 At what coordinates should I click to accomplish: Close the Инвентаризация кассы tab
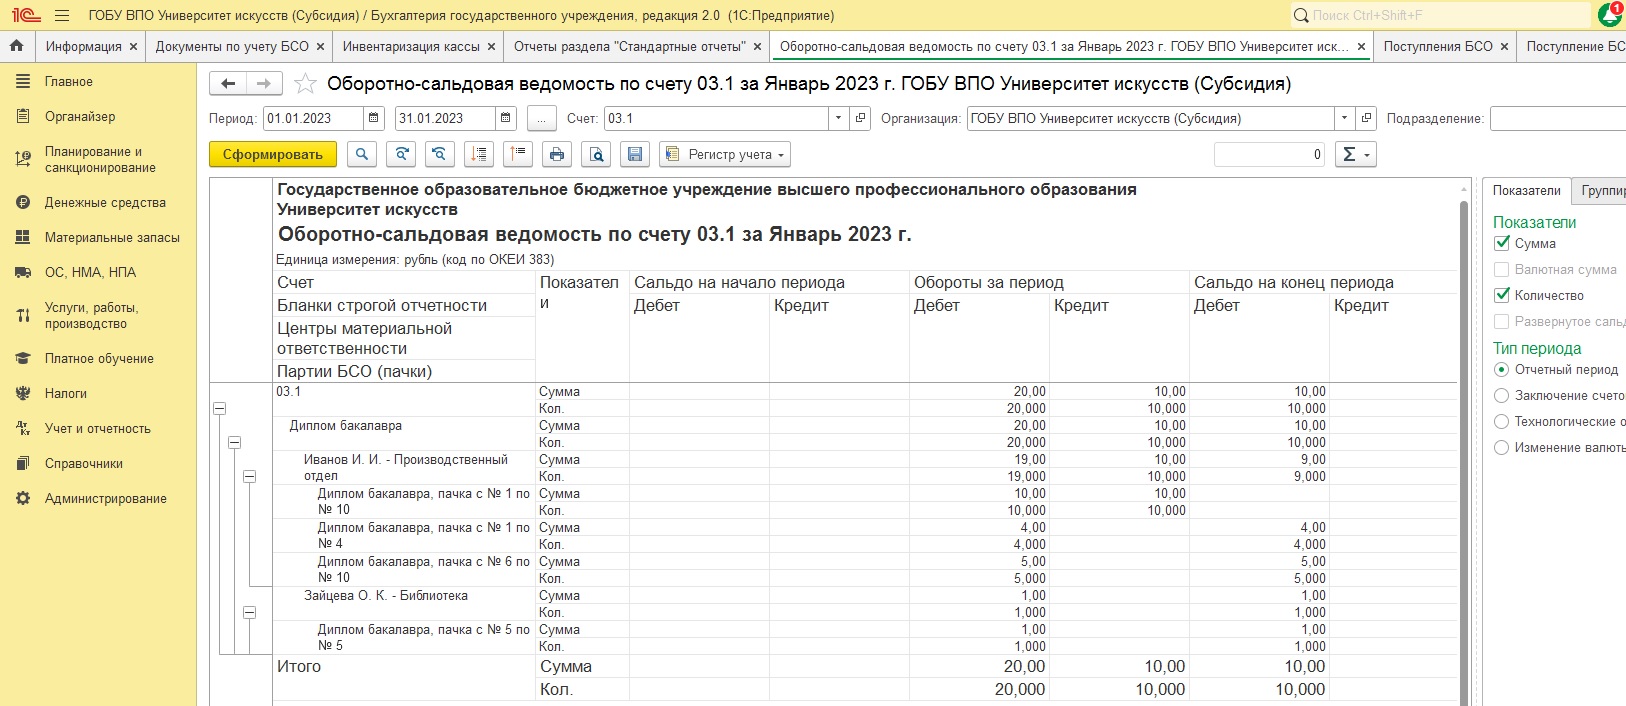point(491,46)
